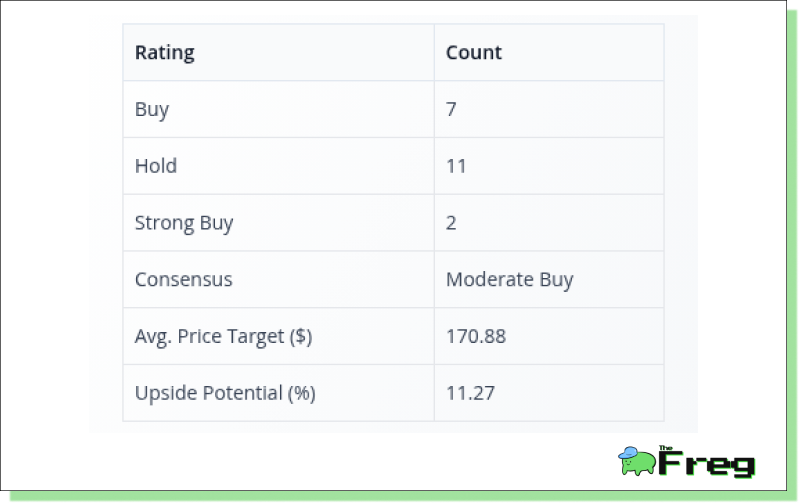799x503 pixels.
Task: Select the Rating column header
Action: [x=165, y=52]
